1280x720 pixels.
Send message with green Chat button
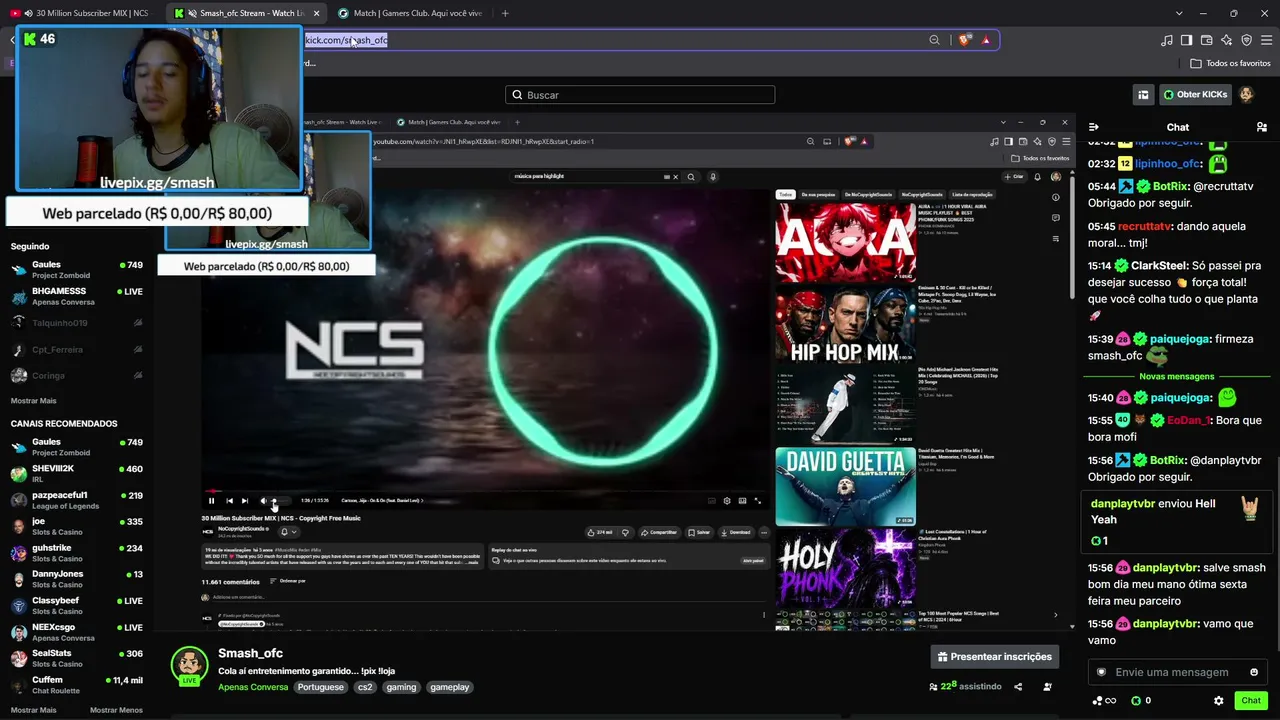[1251, 701]
